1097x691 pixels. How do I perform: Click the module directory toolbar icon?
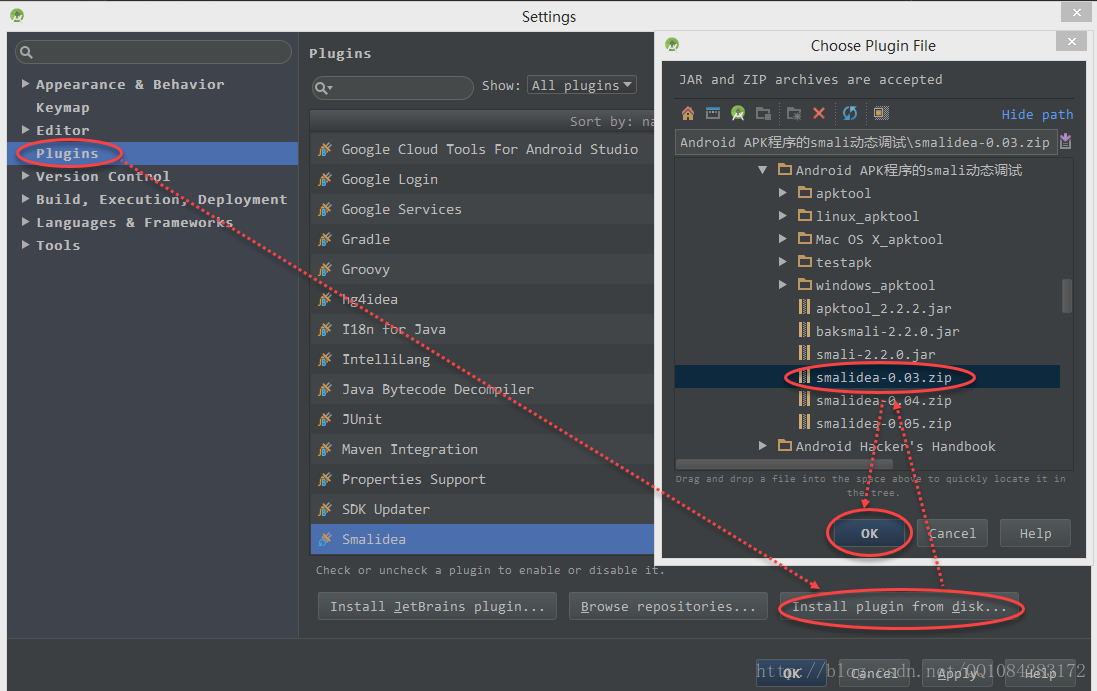(763, 113)
